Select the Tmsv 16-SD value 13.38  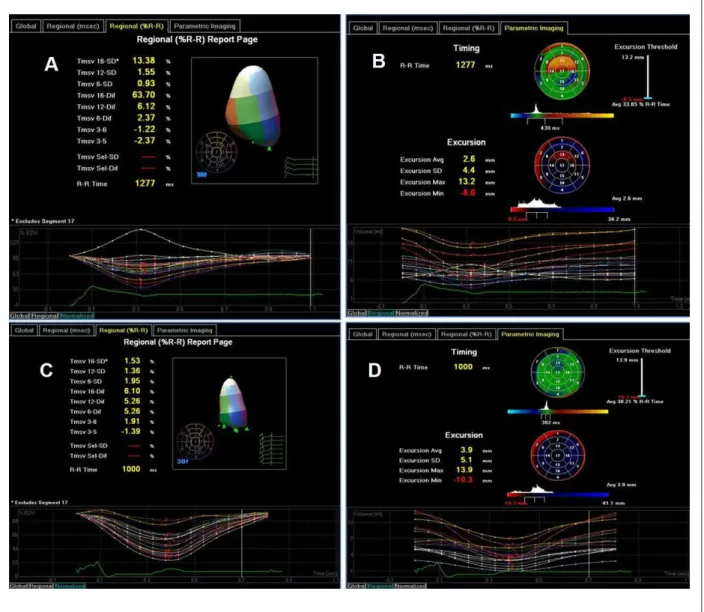(x=144, y=61)
